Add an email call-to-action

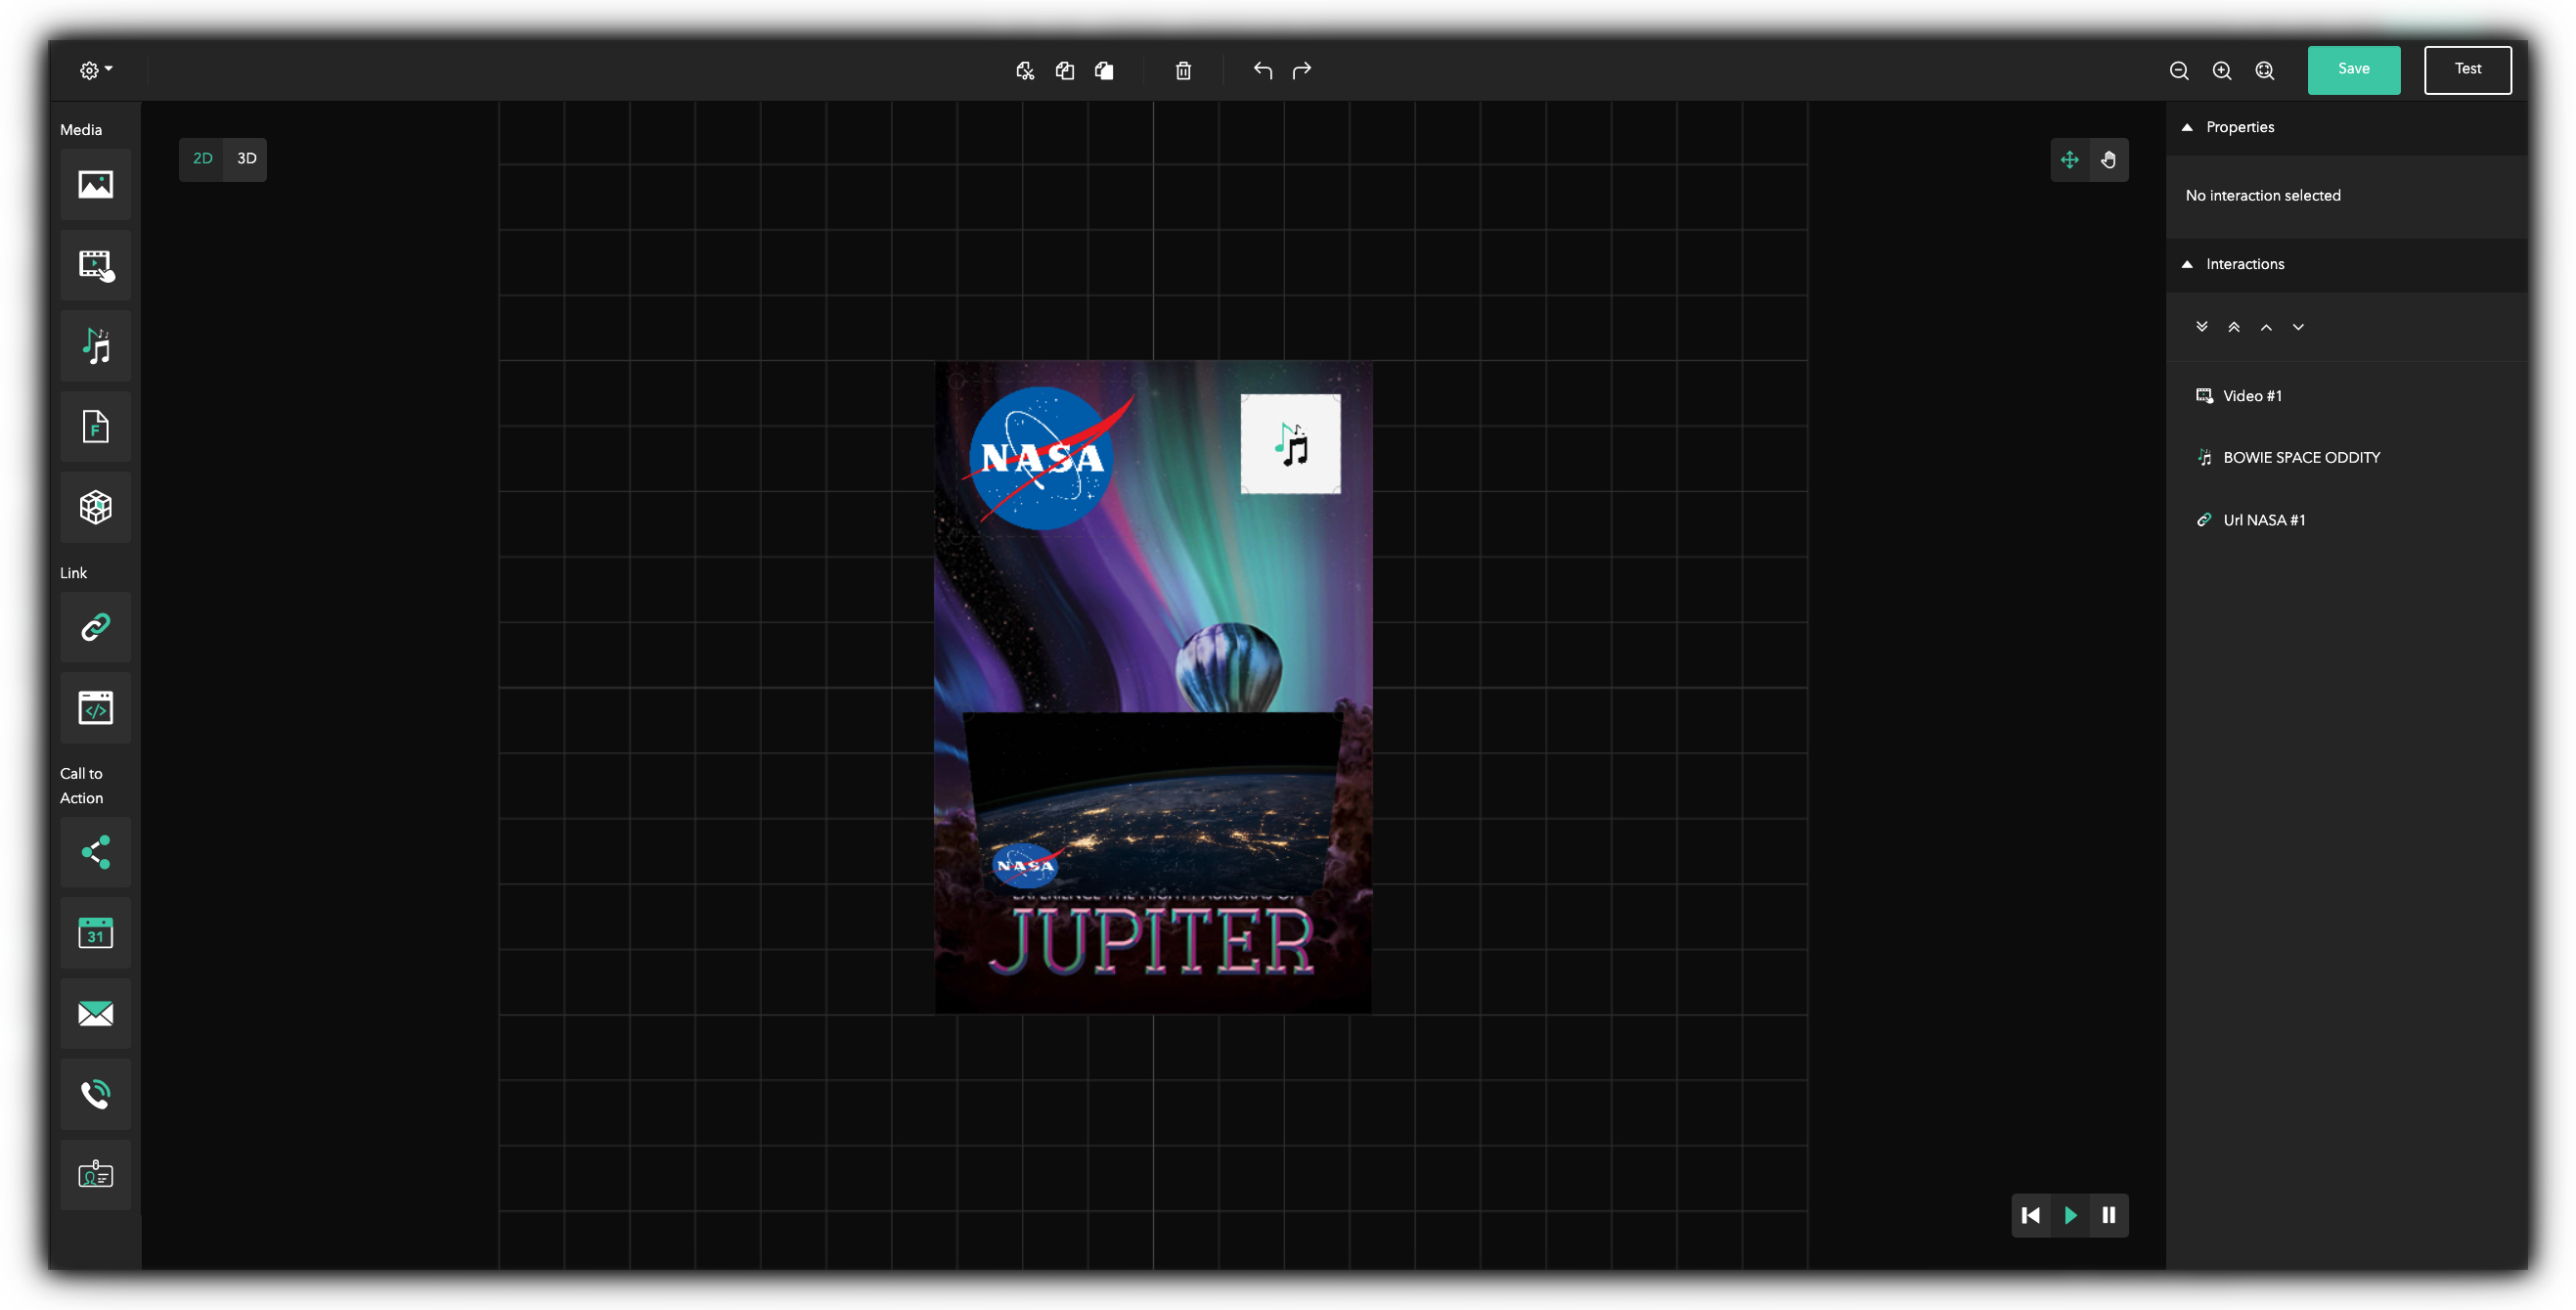click(x=95, y=1013)
